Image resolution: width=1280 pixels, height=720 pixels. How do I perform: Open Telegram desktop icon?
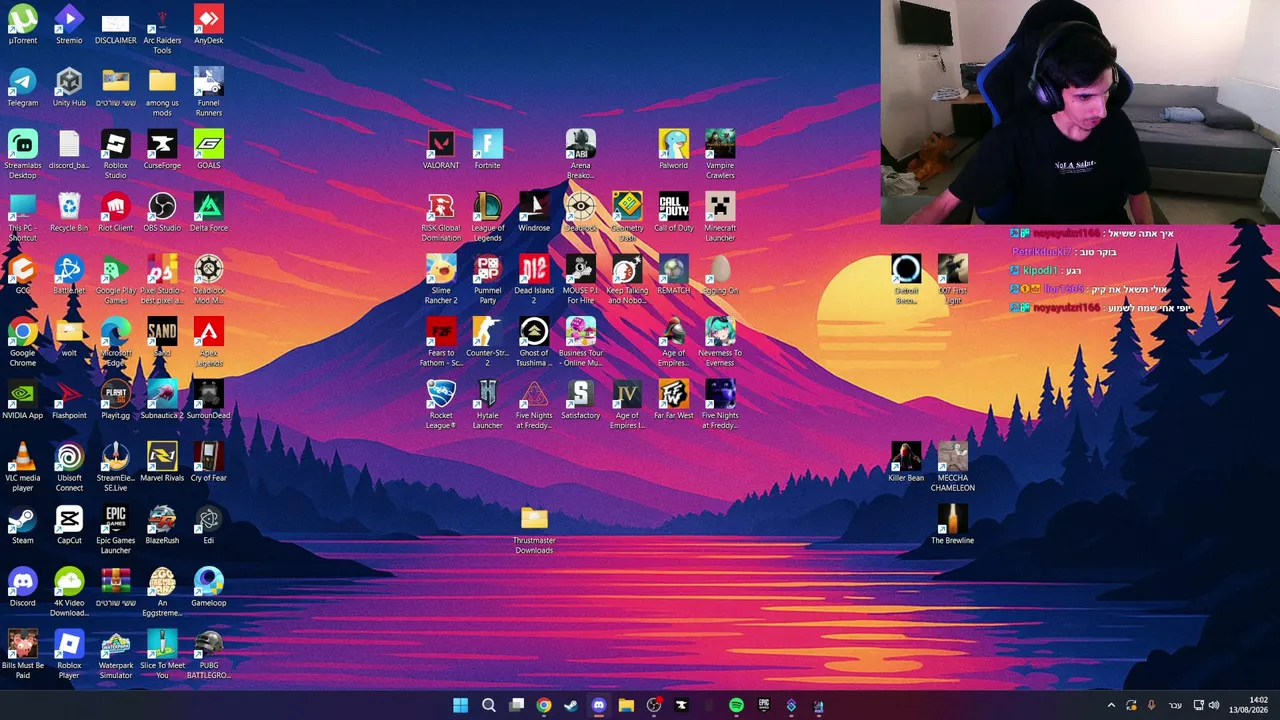(x=22, y=88)
